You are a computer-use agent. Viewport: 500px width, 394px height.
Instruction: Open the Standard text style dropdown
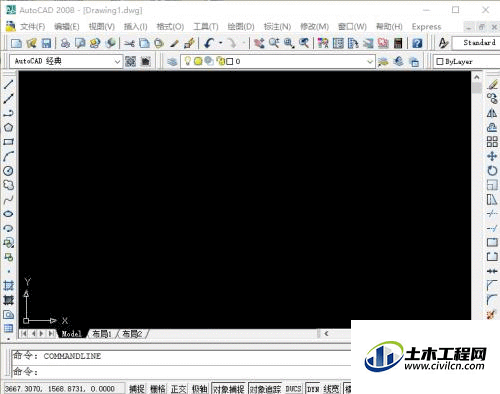477,43
